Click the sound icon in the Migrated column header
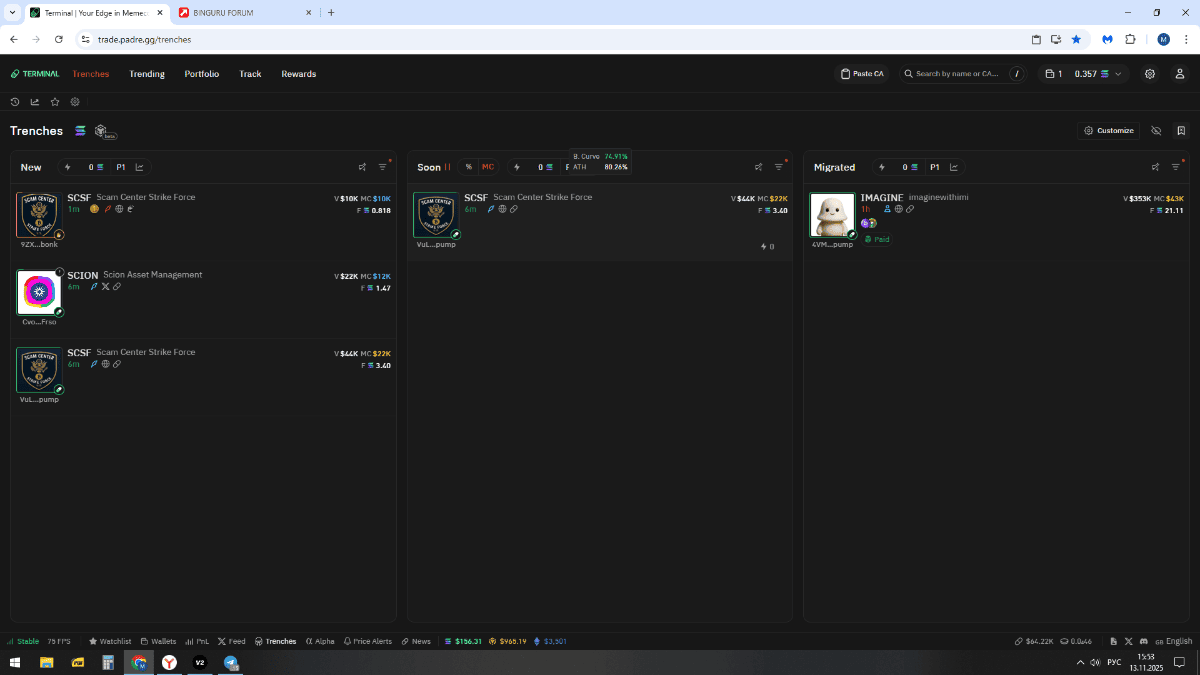1200x675 pixels. tap(1155, 167)
